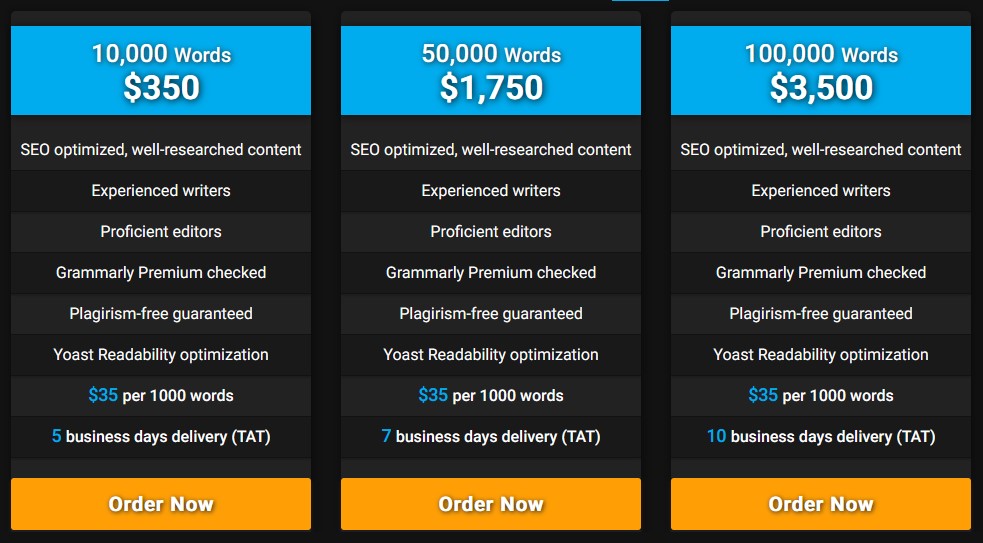The height and width of the screenshot is (543, 983).
Task: Click Proficient editors in the 10,000 plan
Action: (160, 231)
